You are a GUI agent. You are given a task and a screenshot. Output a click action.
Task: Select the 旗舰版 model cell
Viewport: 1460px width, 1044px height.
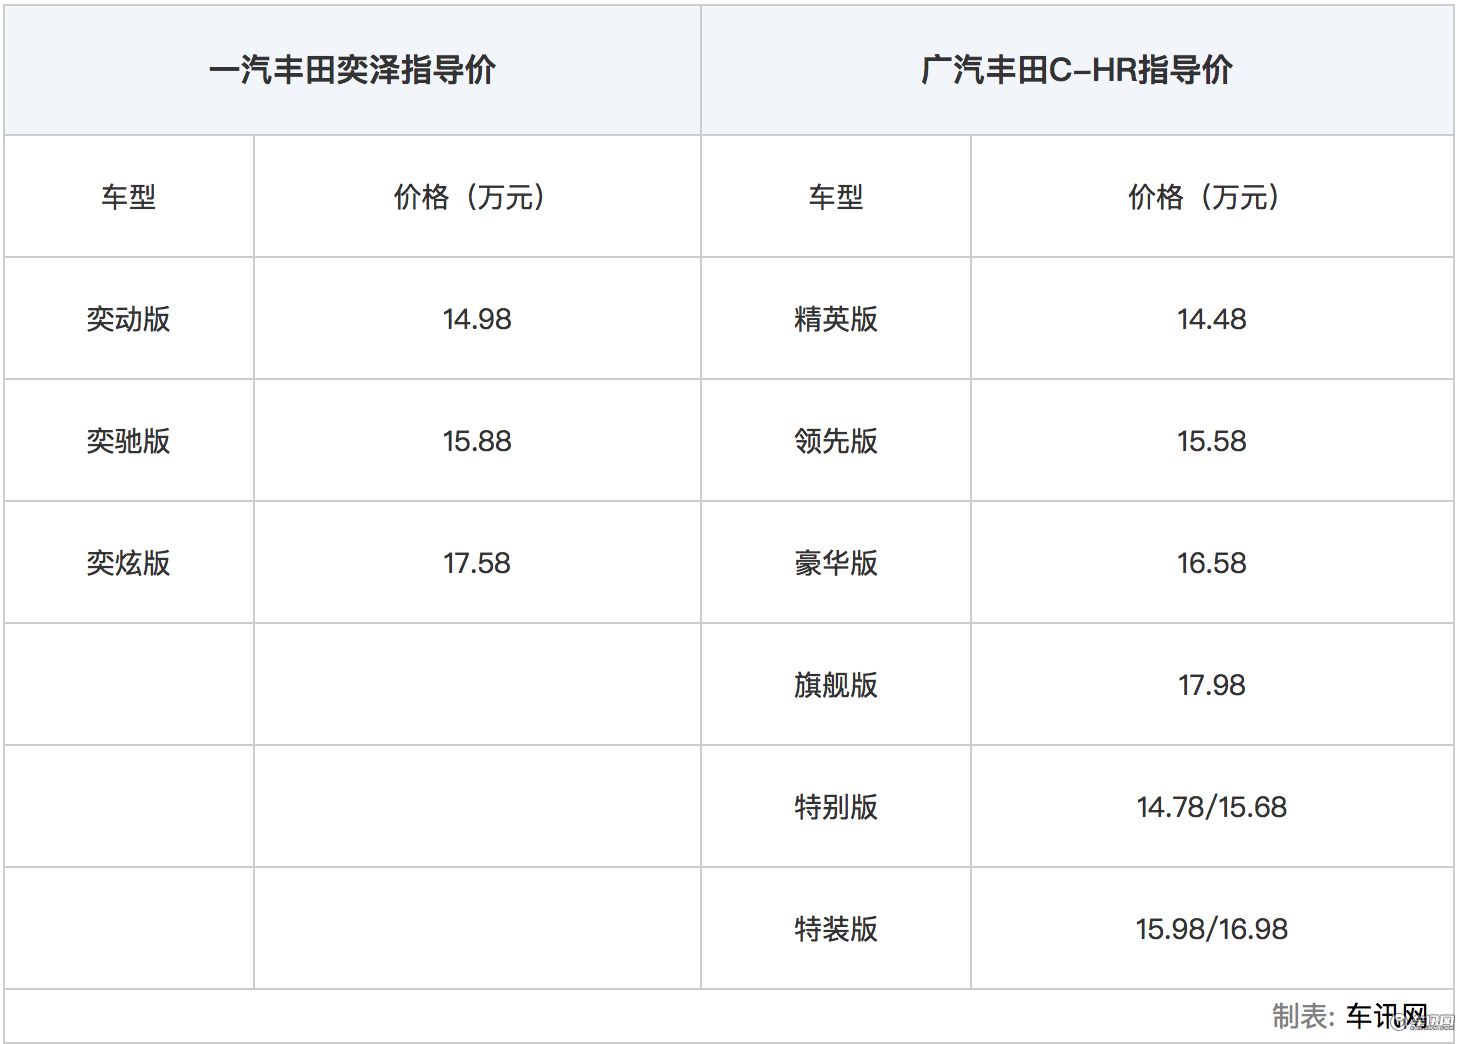tap(836, 685)
